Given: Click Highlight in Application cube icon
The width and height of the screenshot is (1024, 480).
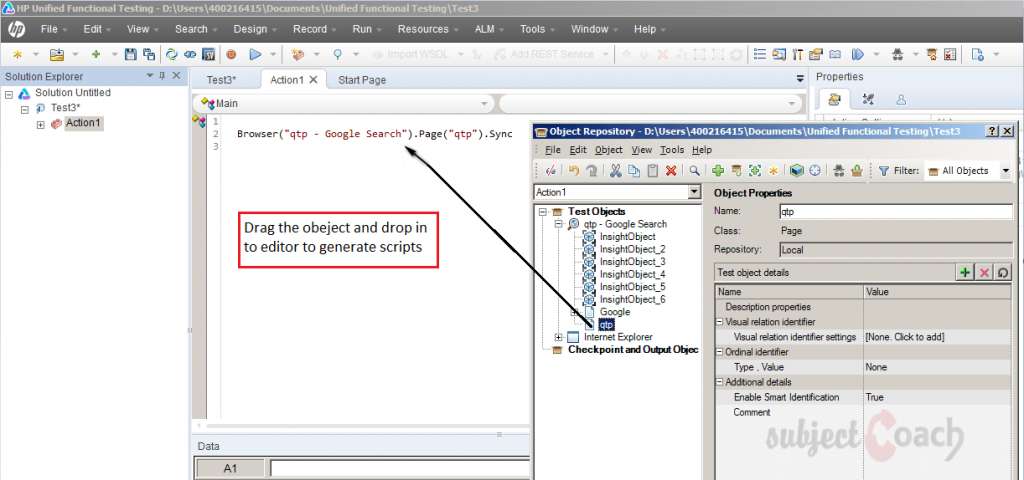Looking at the screenshot, I should coord(796,170).
